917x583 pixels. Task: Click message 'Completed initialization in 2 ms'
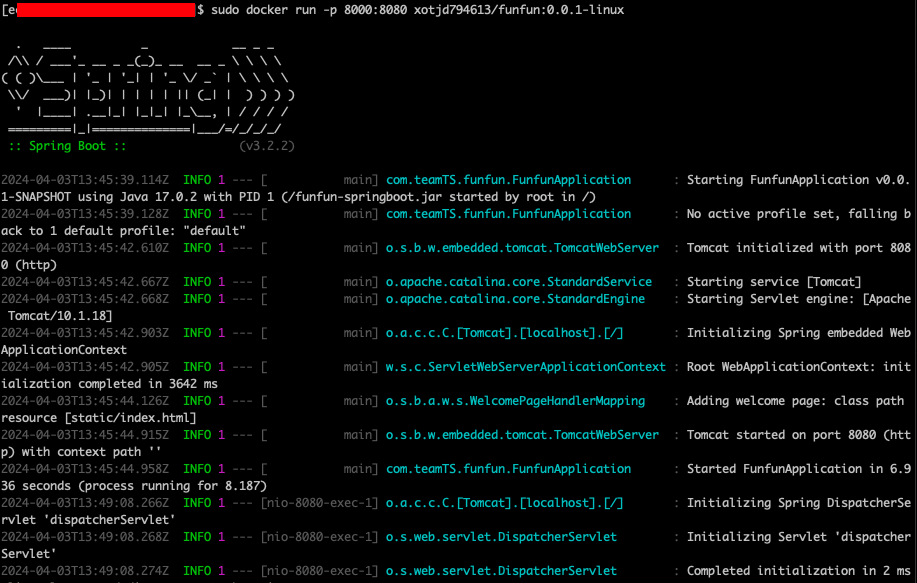click(799, 571)
